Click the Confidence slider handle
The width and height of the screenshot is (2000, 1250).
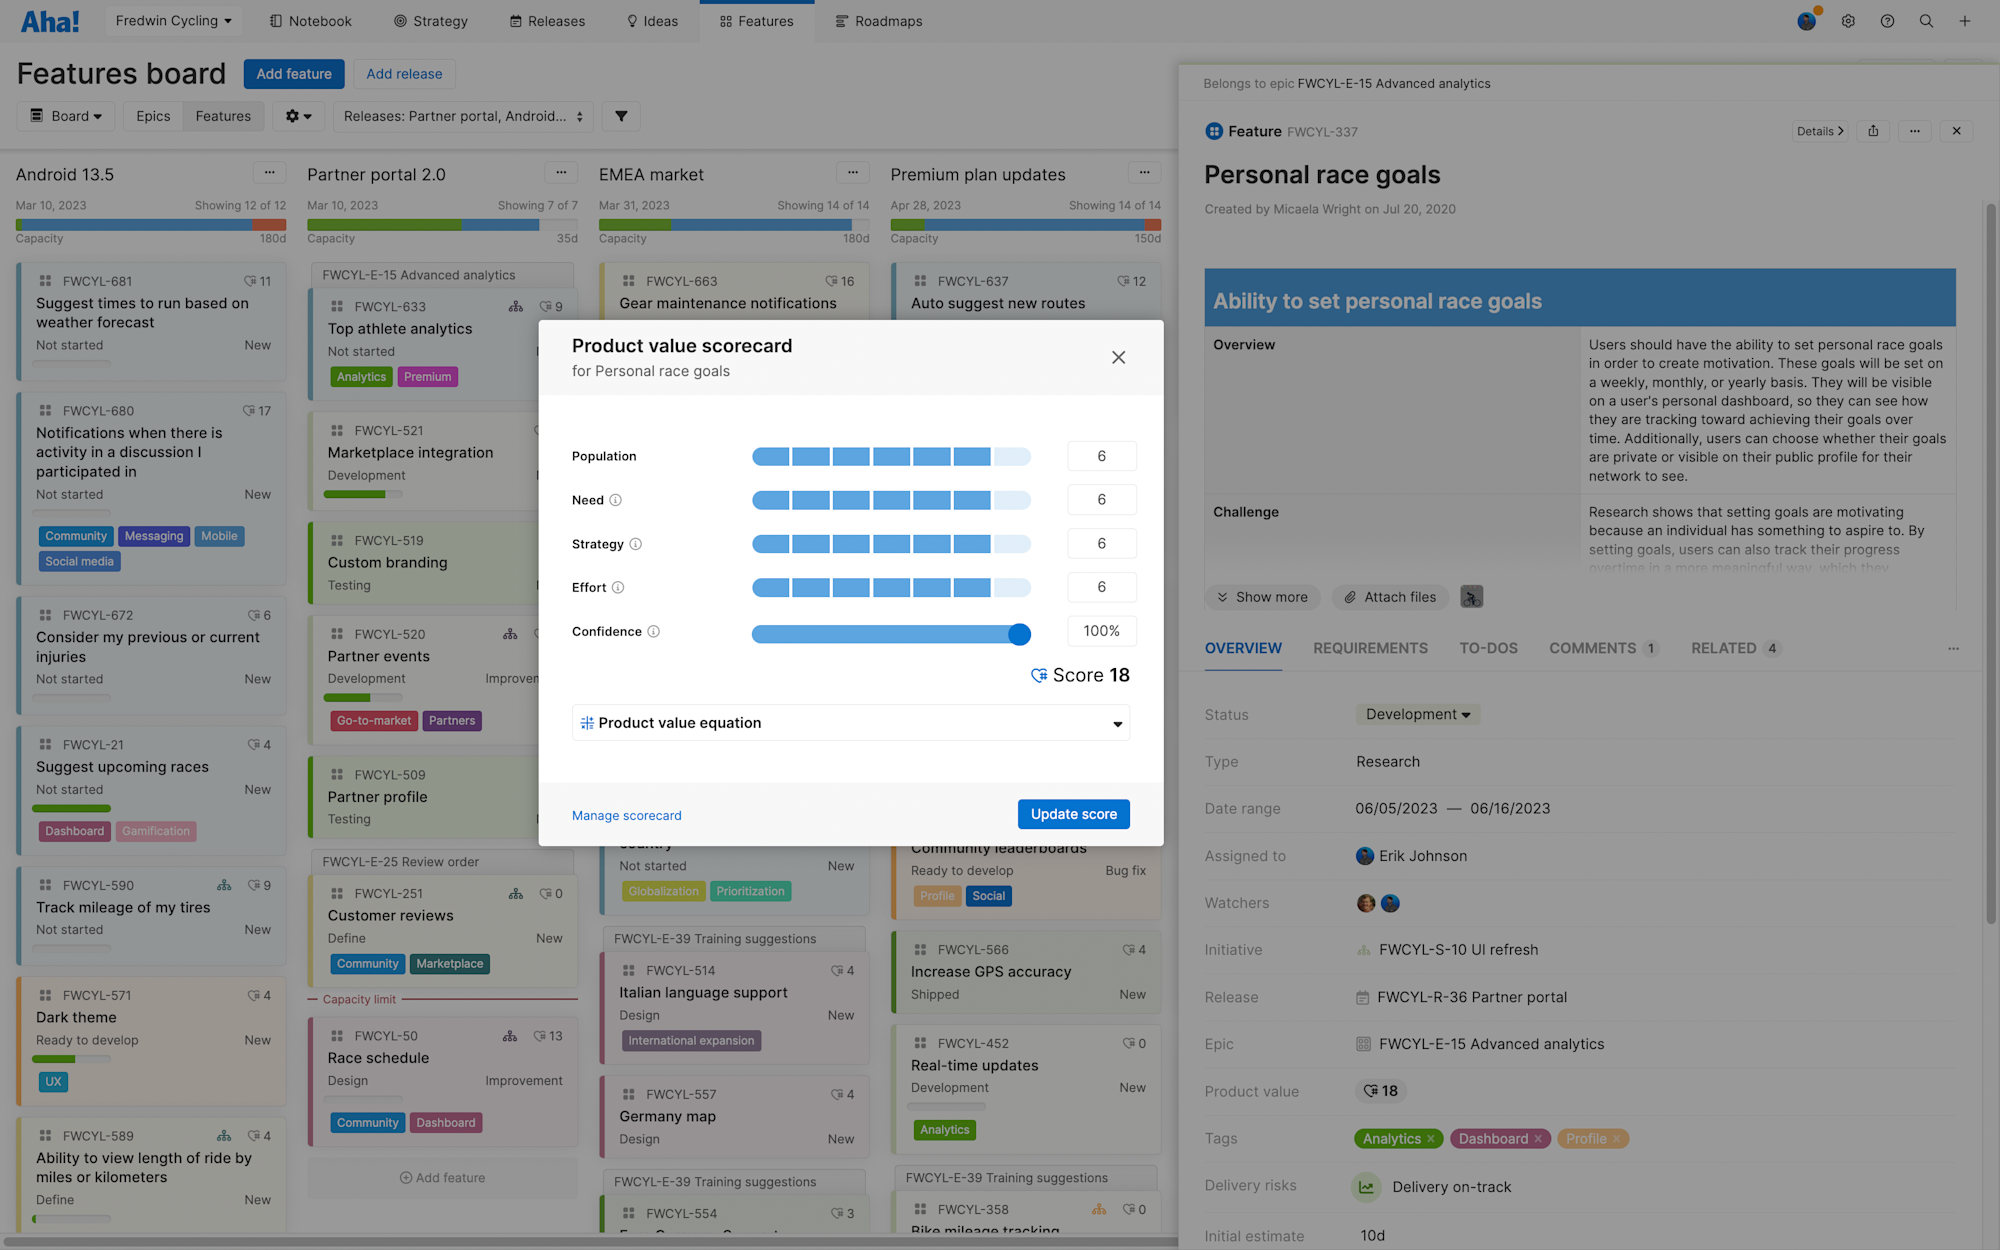point(1019,634)
